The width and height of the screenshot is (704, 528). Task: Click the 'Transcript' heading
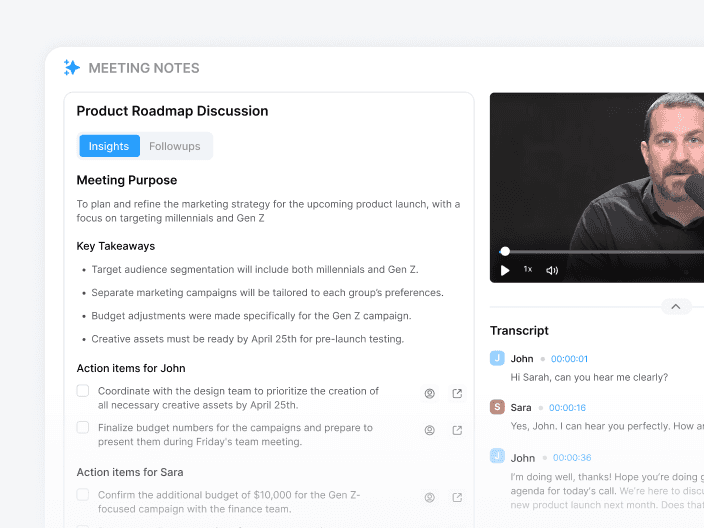click(519, 330)
